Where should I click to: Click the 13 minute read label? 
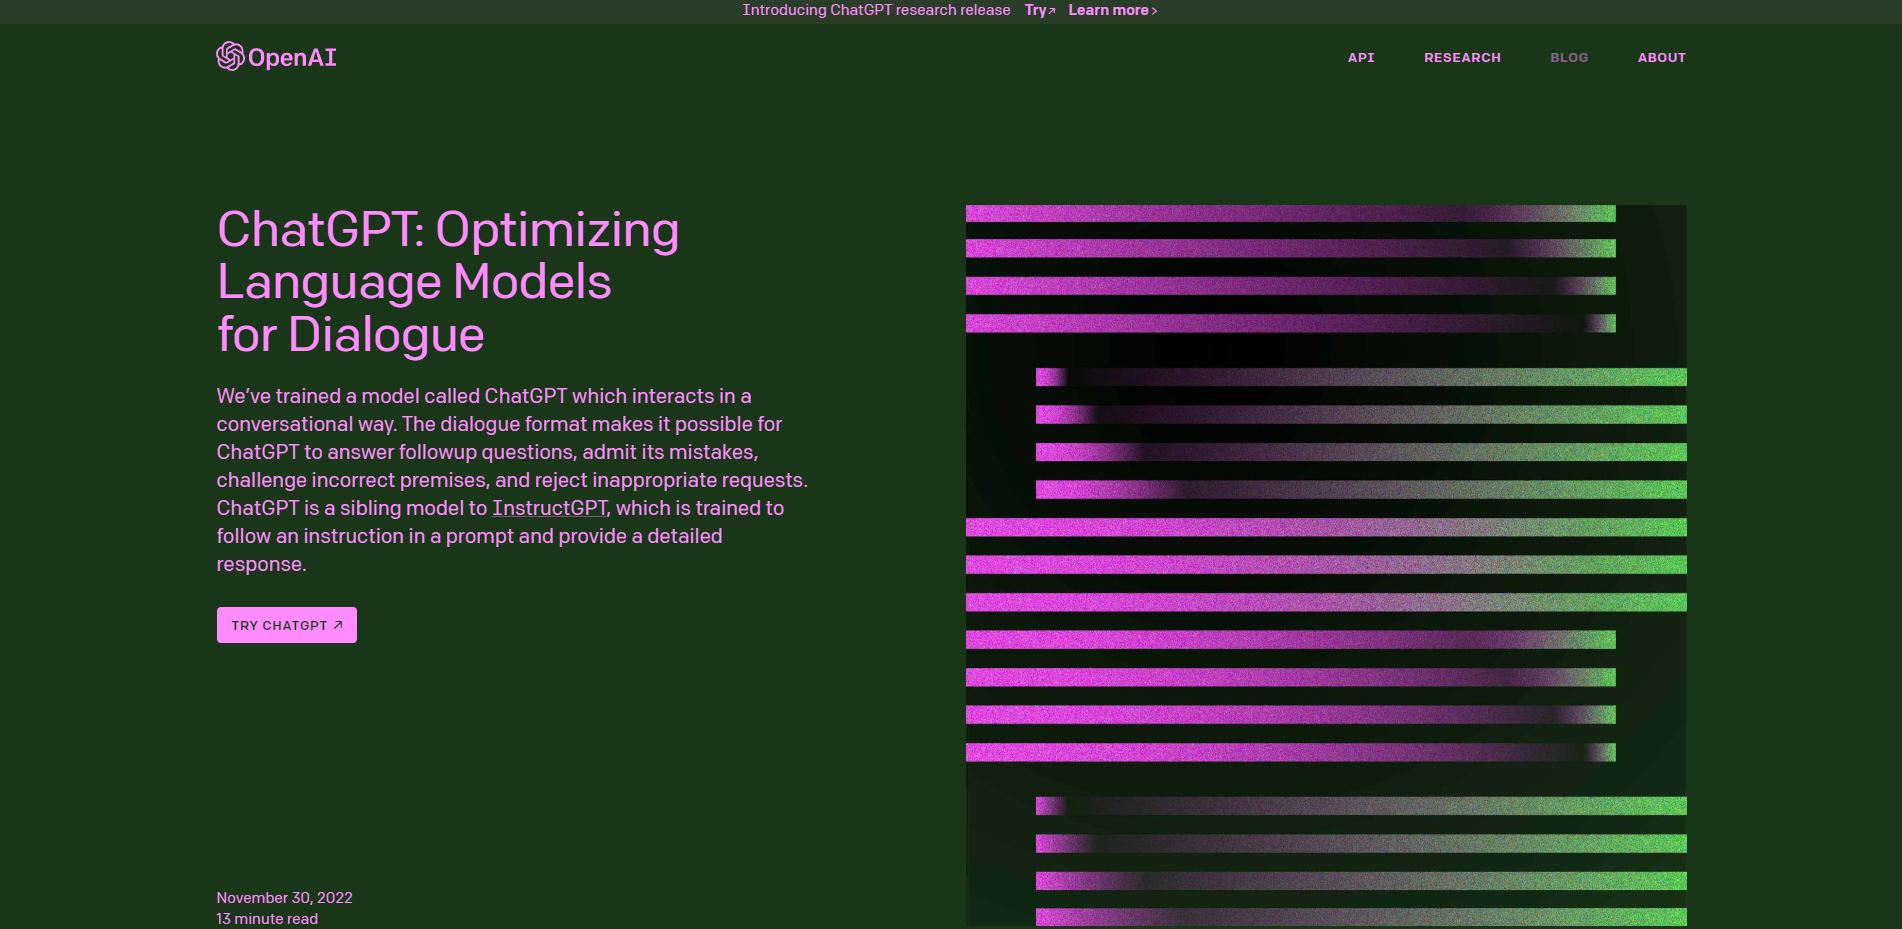(x=267, y=919)
